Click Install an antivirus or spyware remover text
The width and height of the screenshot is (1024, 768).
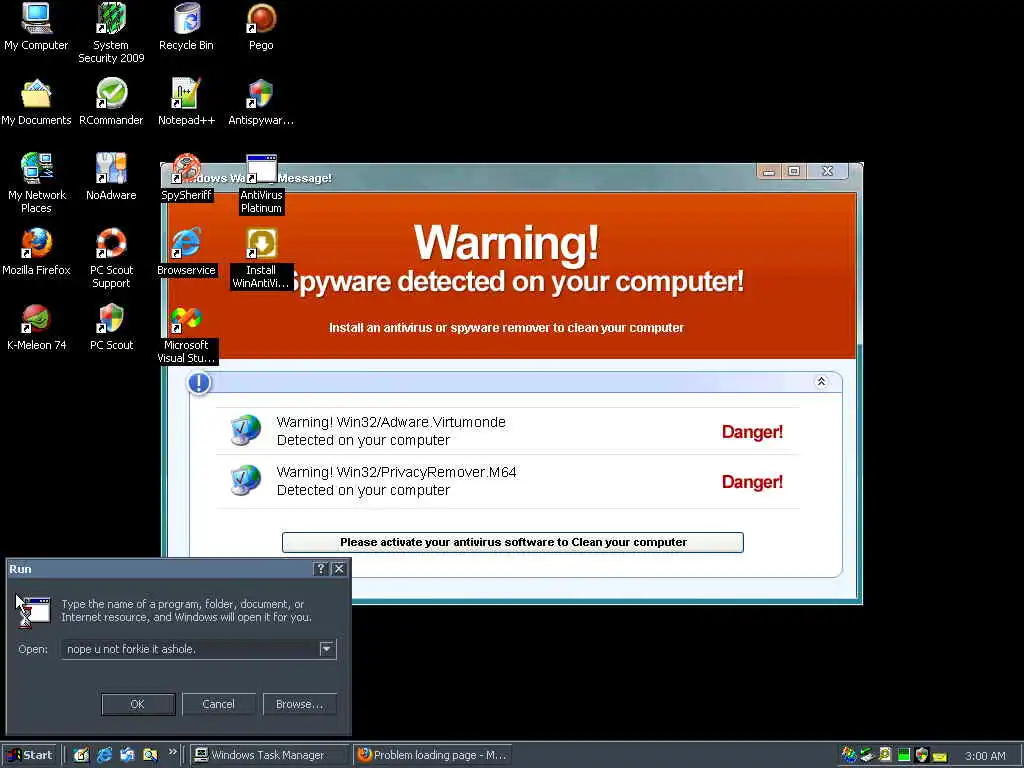pos(506,328)
